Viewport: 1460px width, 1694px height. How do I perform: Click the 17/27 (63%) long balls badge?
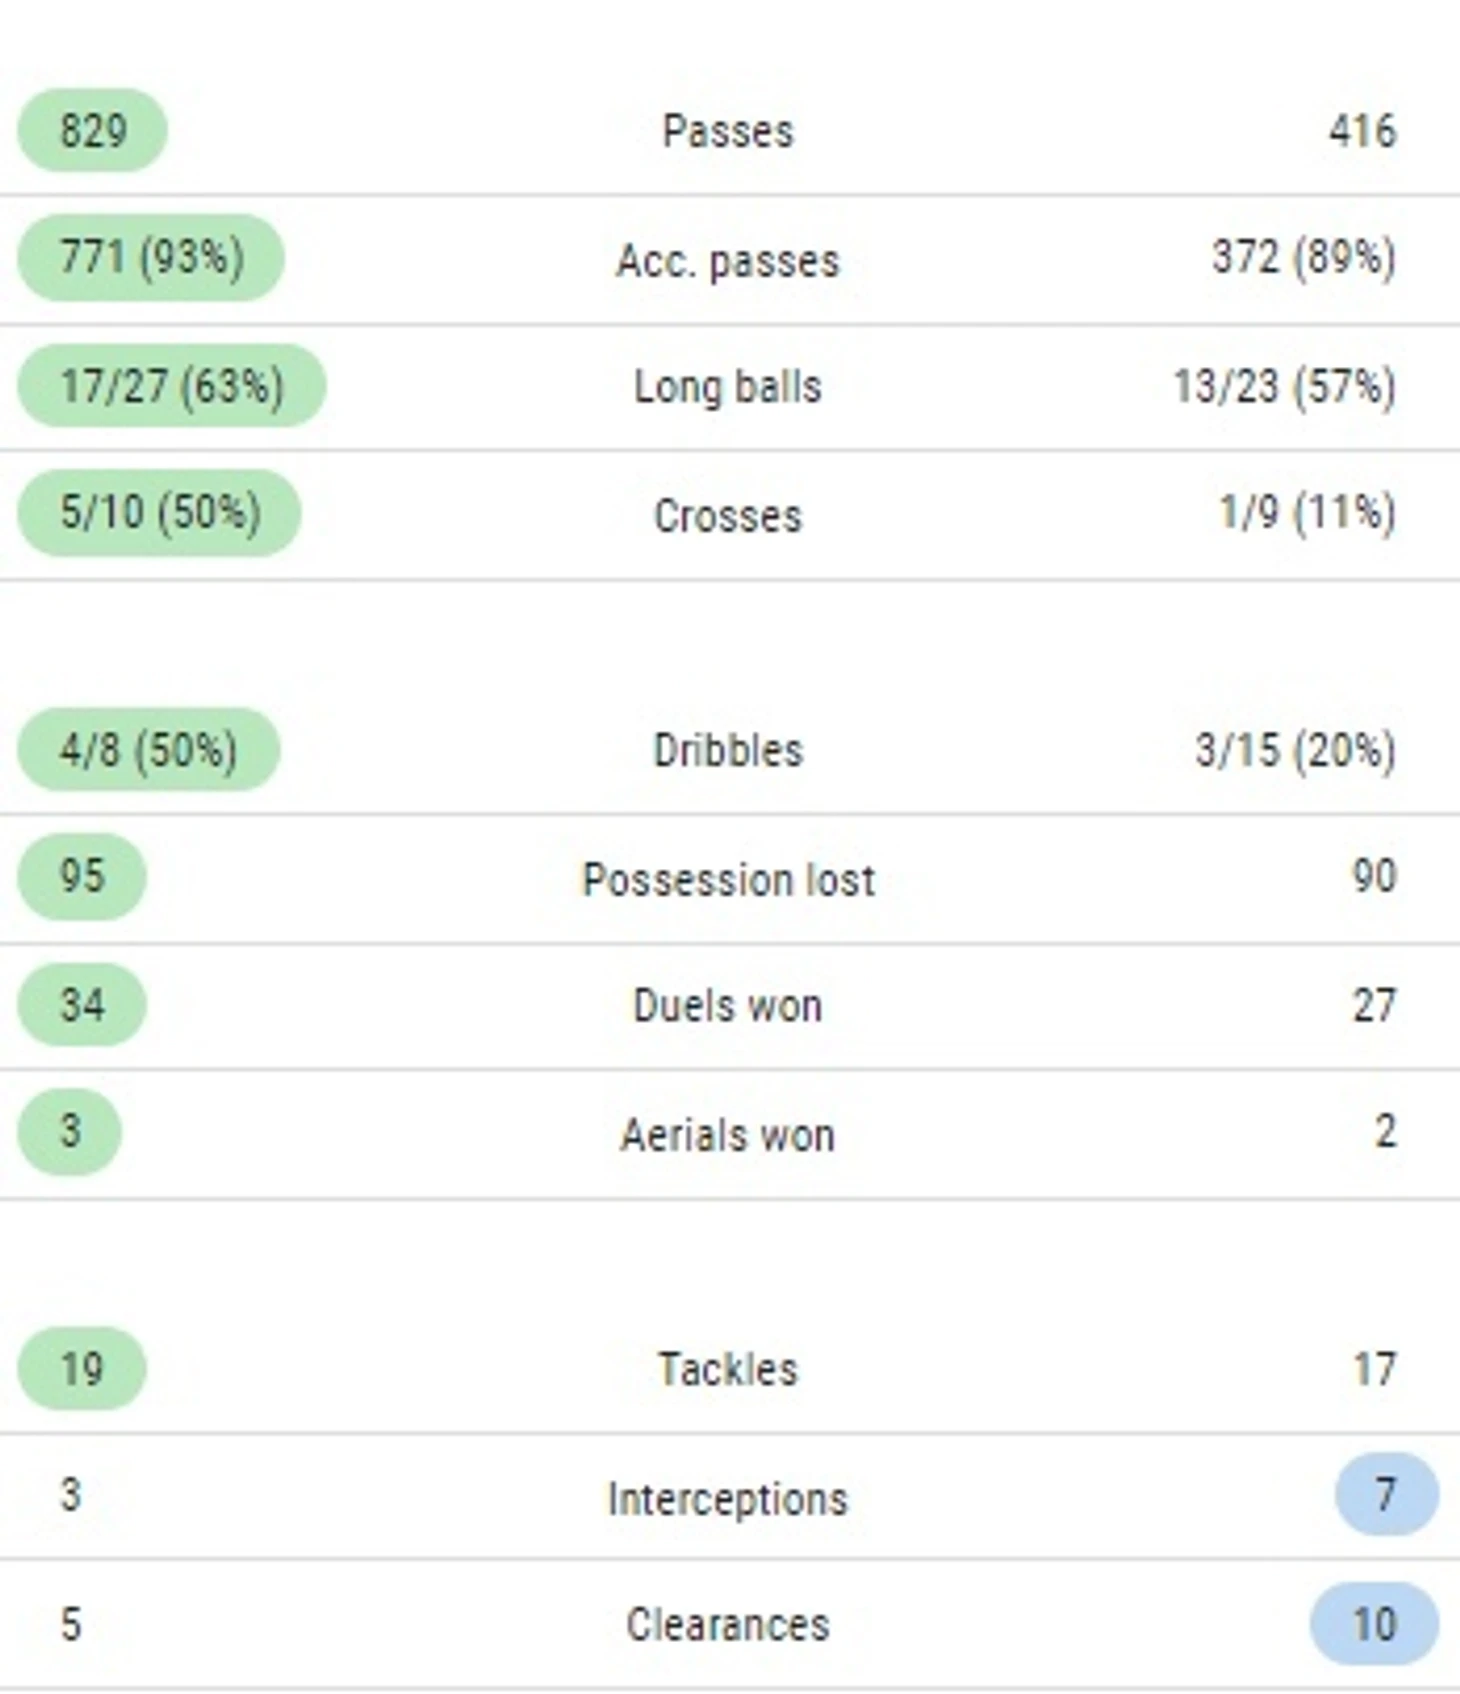(172, 386)
